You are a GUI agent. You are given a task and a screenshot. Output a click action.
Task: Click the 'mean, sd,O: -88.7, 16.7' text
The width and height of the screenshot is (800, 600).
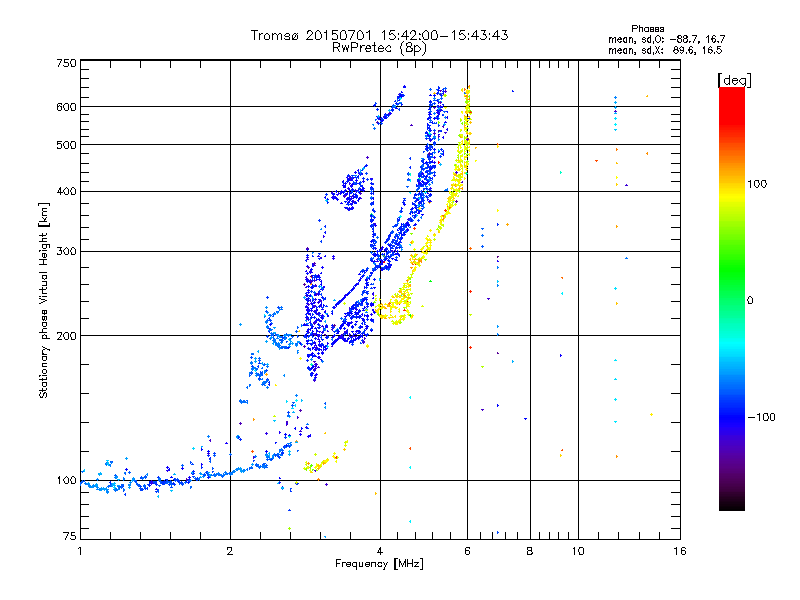pos(666,39)
